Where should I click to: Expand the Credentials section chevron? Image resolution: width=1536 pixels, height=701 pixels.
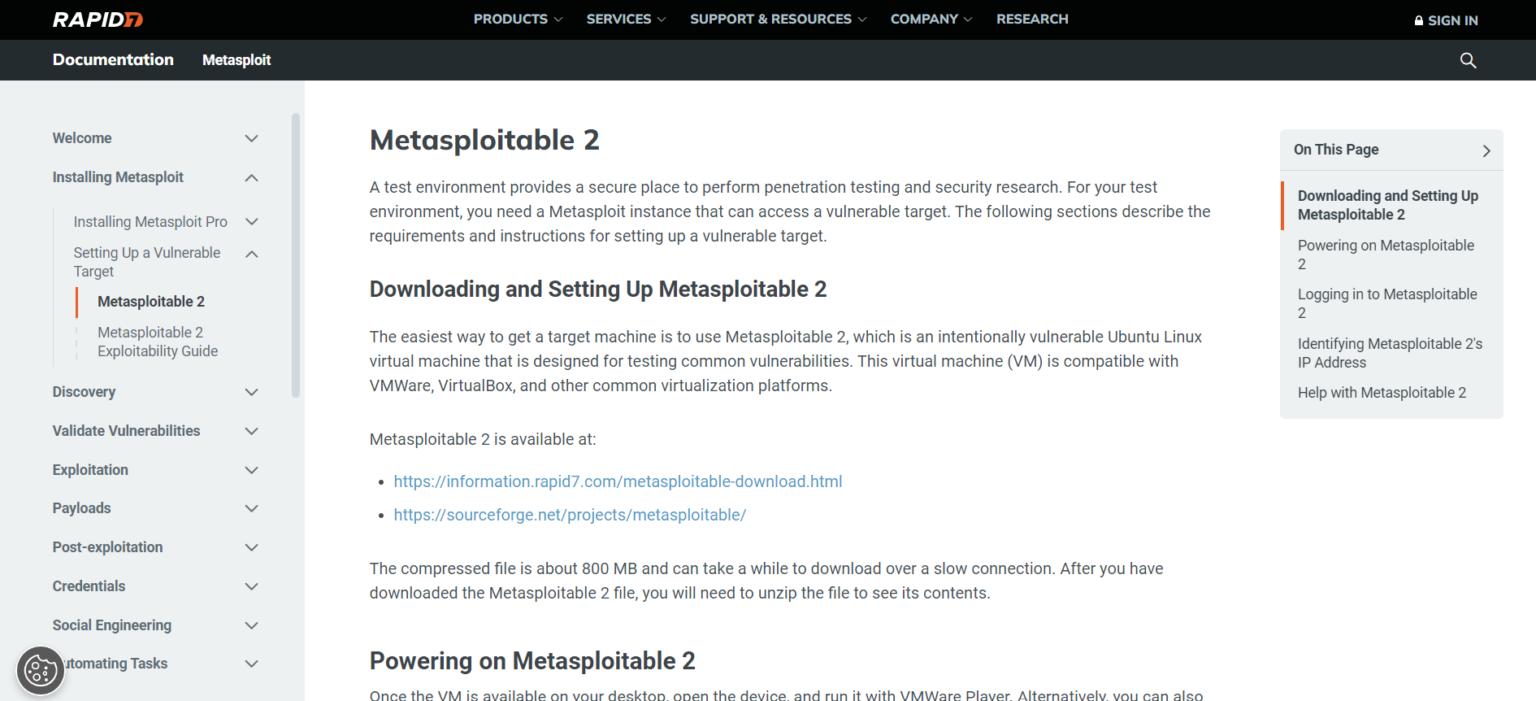point(252,587)
